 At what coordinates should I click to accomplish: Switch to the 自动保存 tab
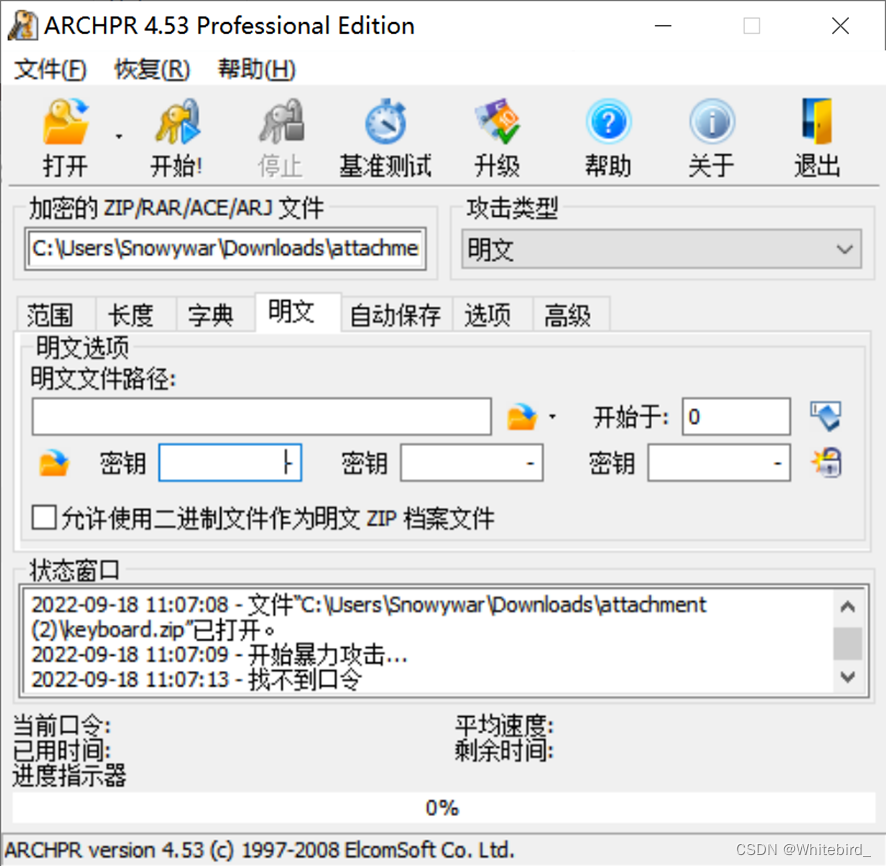click(x=396, y=315)
